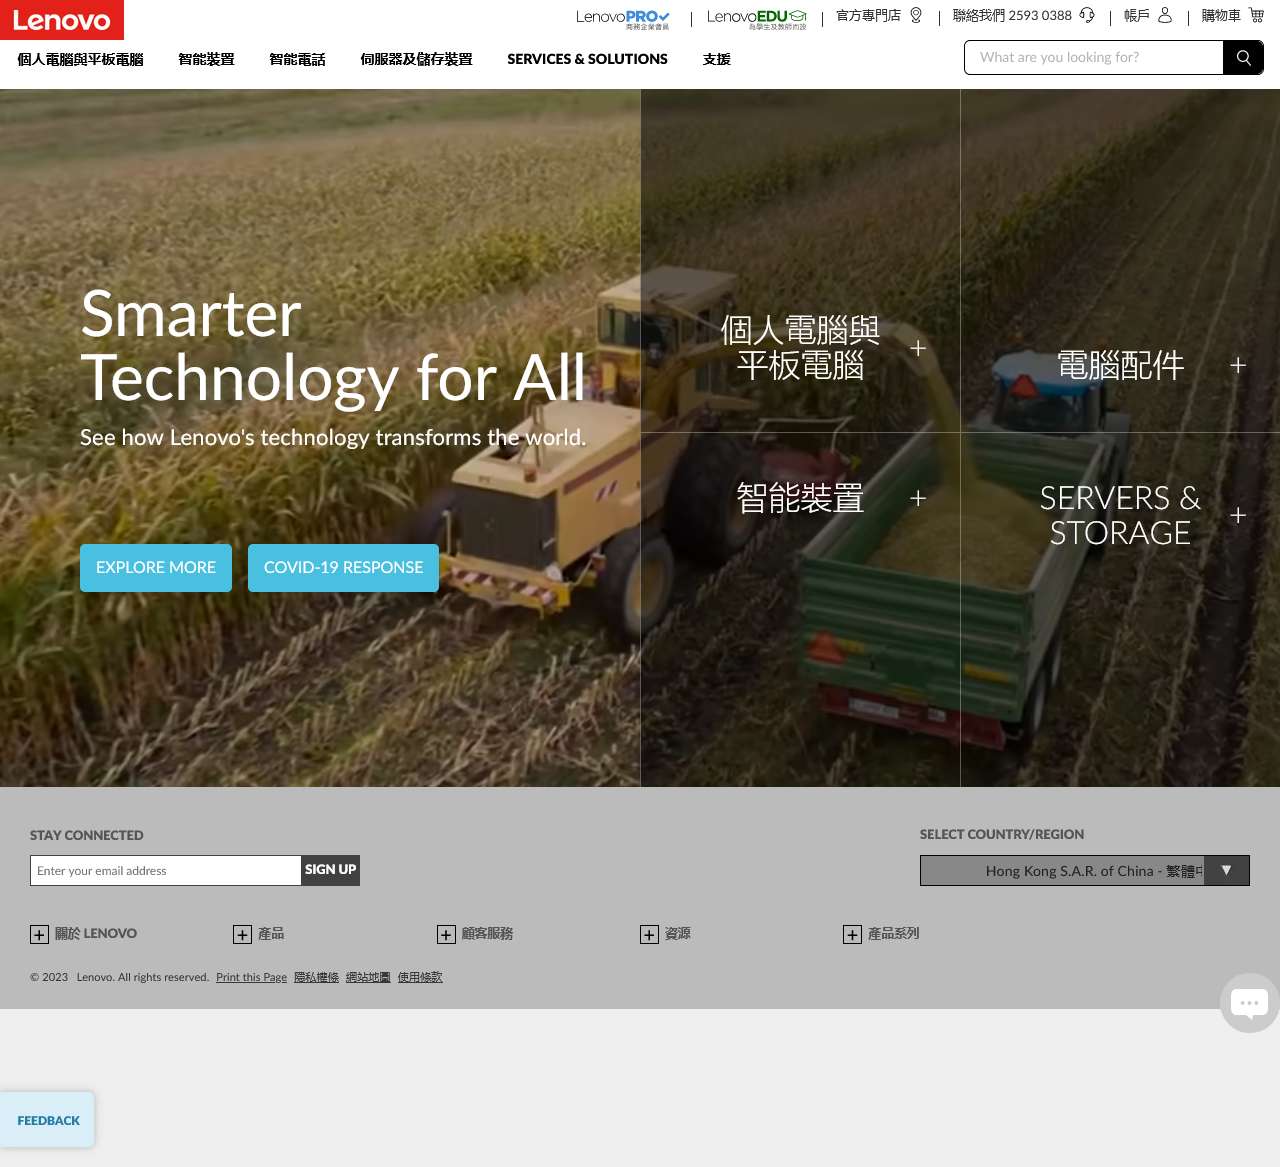Open the SERVICES & SOLUTIONS menu
The image size is (1280, 1167).
pos(587,59)
